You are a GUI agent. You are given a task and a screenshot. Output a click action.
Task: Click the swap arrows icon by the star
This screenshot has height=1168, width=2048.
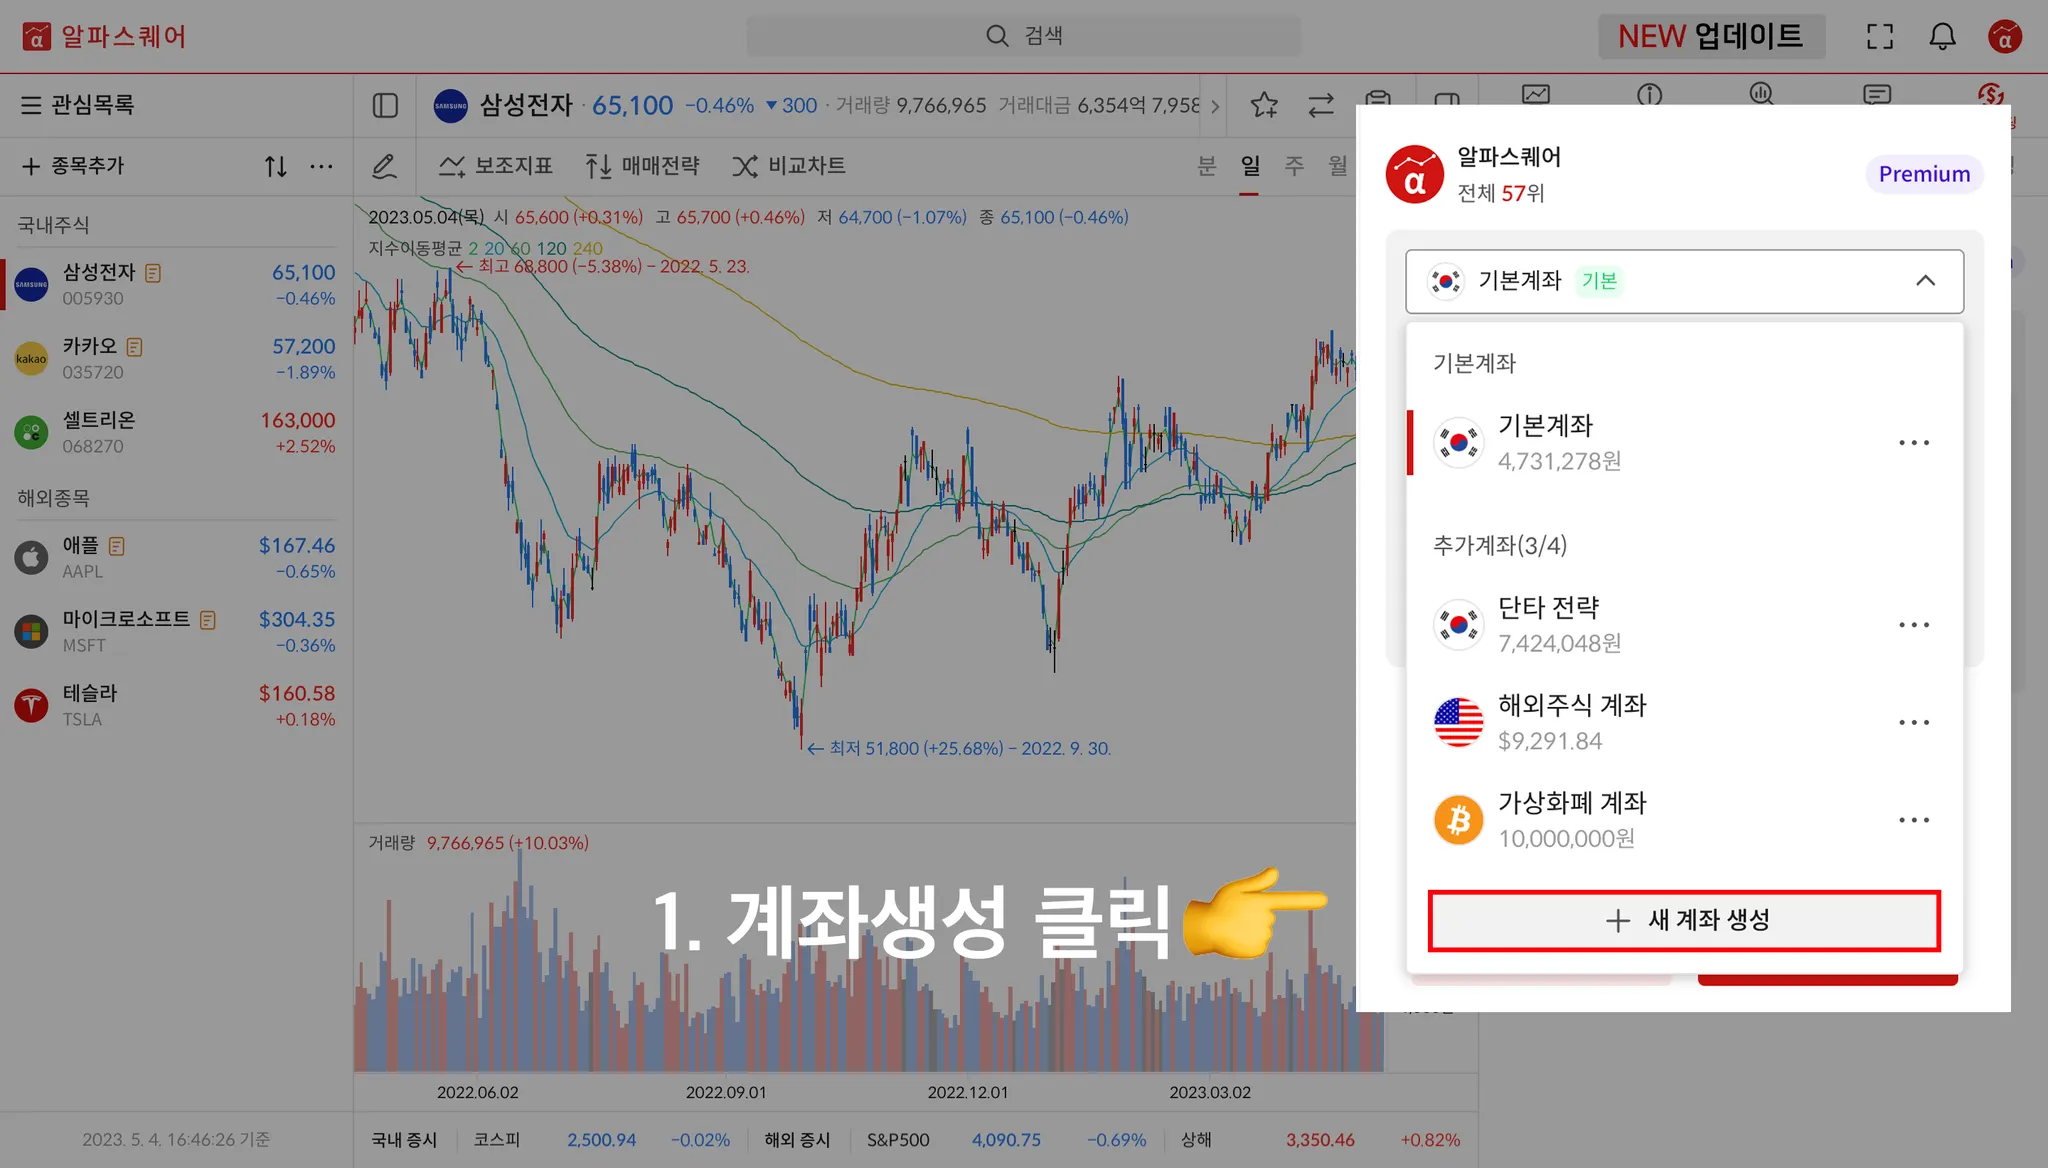coord(1321,105)
